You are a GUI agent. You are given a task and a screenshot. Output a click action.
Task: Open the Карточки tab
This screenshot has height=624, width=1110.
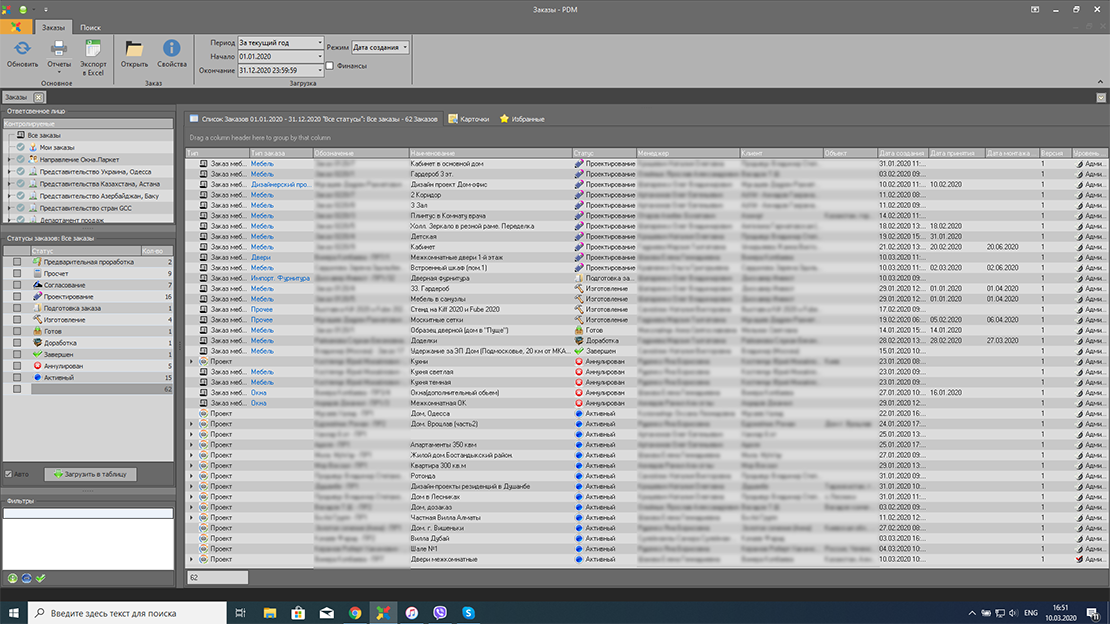pos(469,119)
